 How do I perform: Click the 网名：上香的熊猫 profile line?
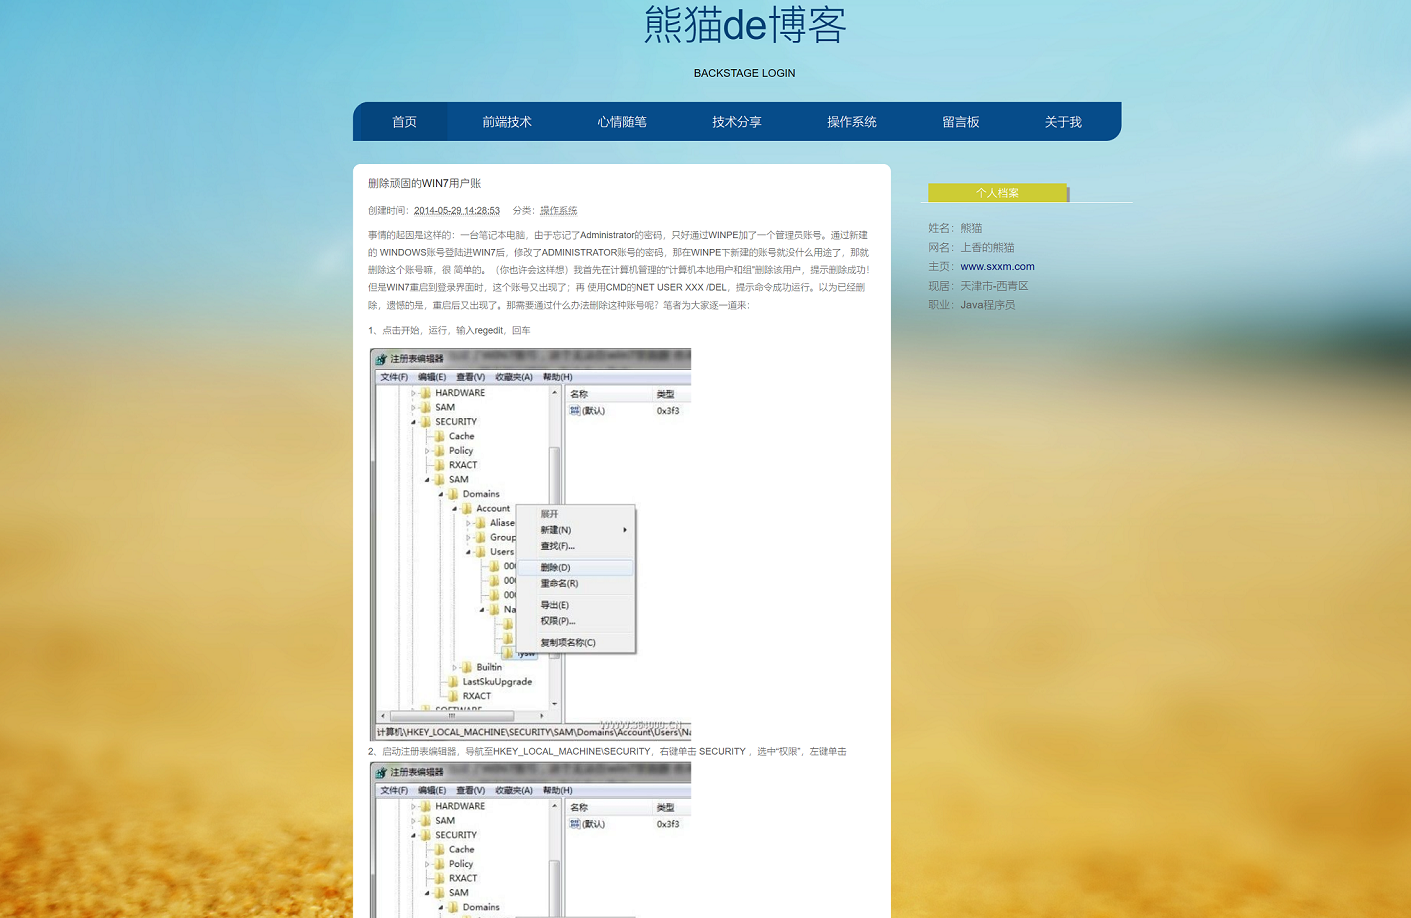click(971, 247)
